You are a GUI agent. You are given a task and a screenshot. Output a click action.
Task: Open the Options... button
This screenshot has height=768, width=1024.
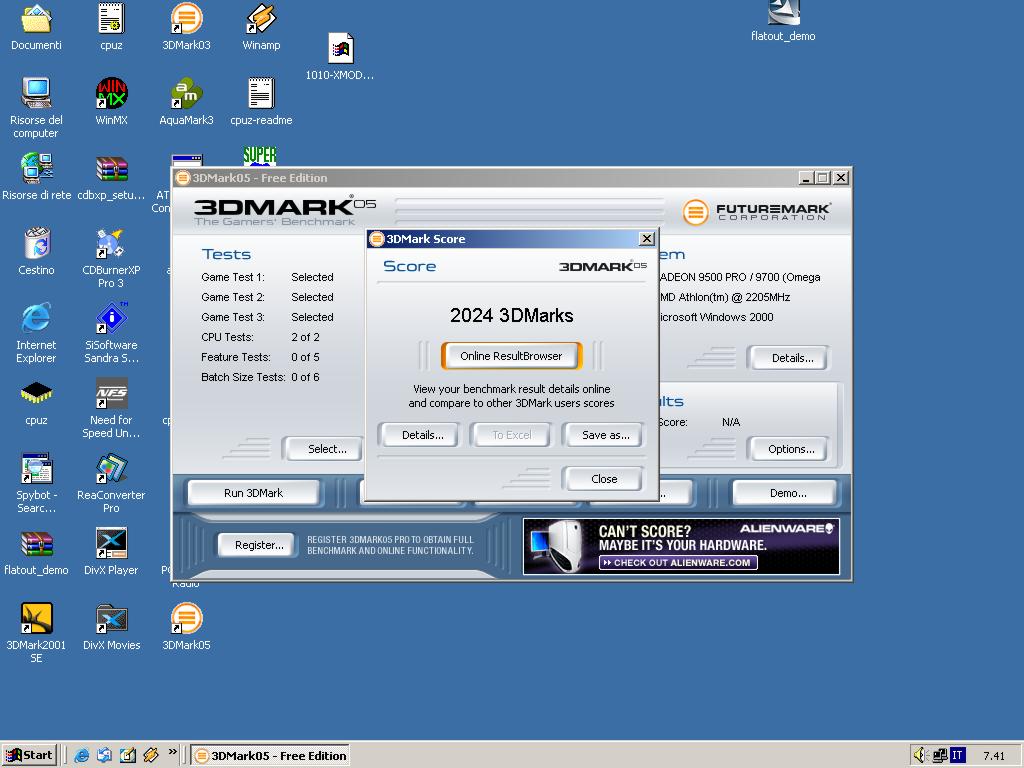[791, 449]
